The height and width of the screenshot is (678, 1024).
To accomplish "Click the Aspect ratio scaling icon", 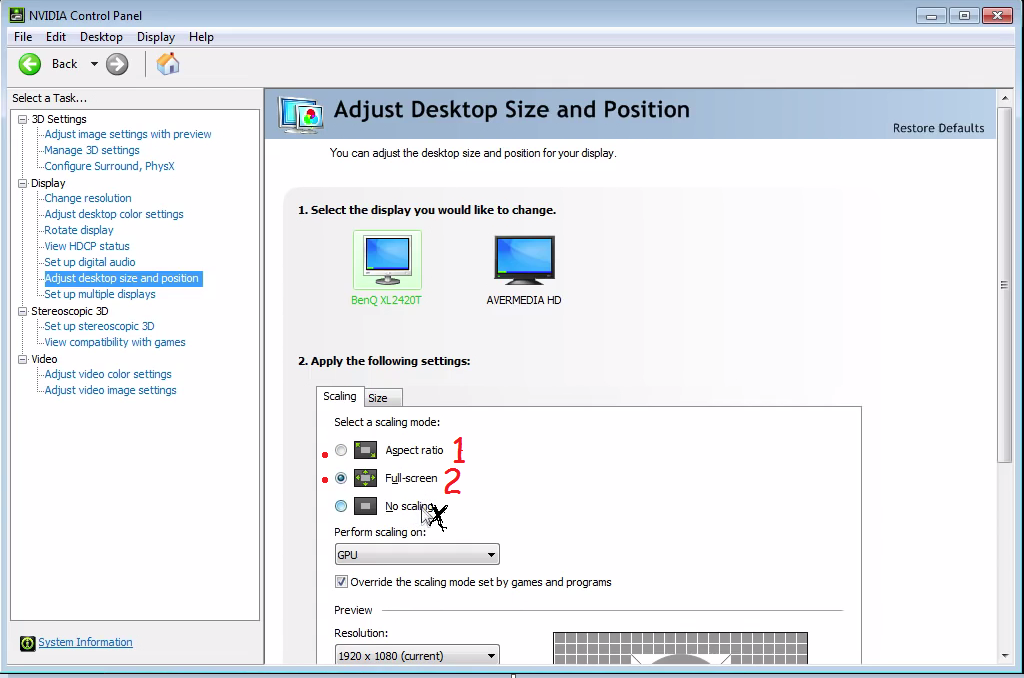I will [x=365, y=450].
